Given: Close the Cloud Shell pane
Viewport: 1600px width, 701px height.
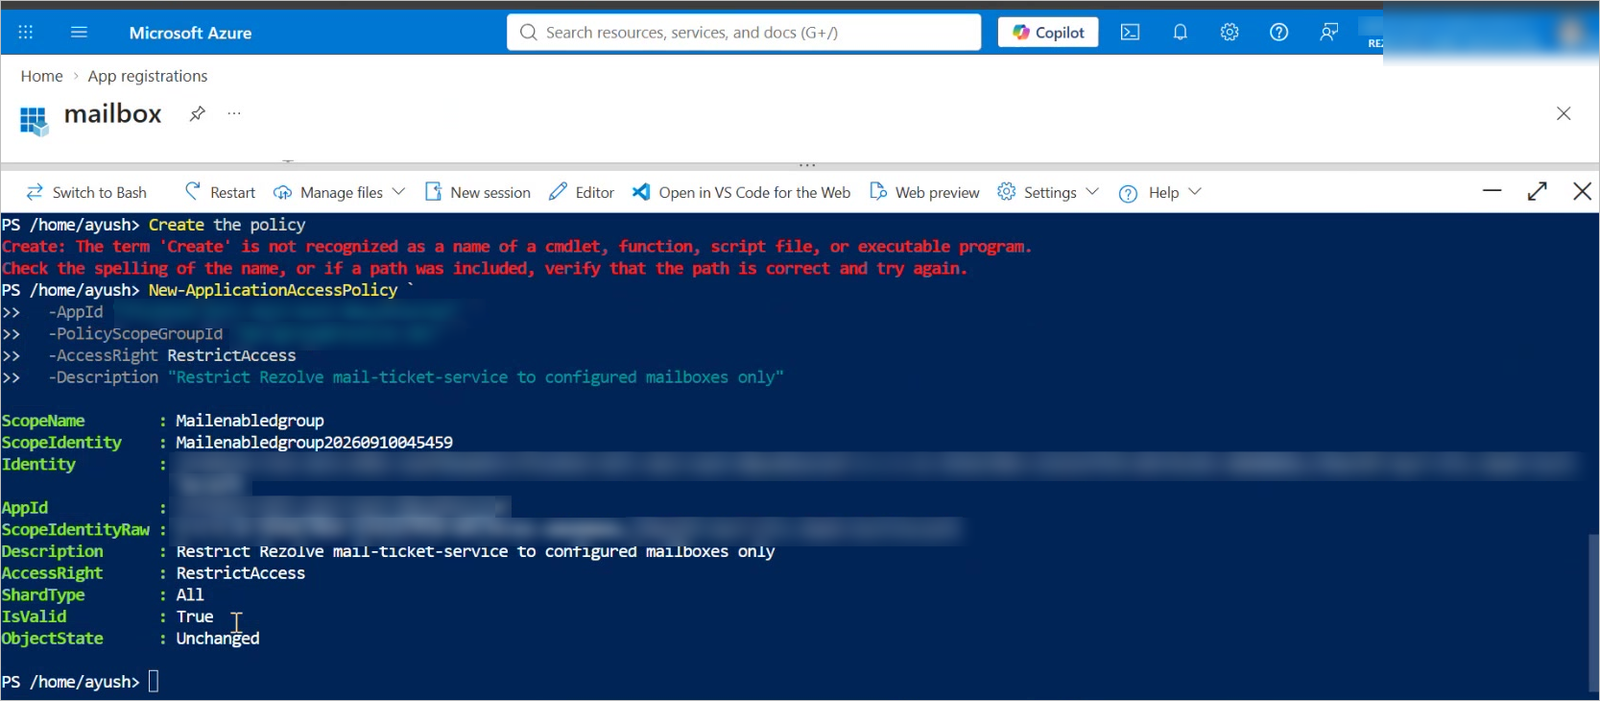Looking at the screenshot, I should pyautogui.click(x=1582, y=191).
